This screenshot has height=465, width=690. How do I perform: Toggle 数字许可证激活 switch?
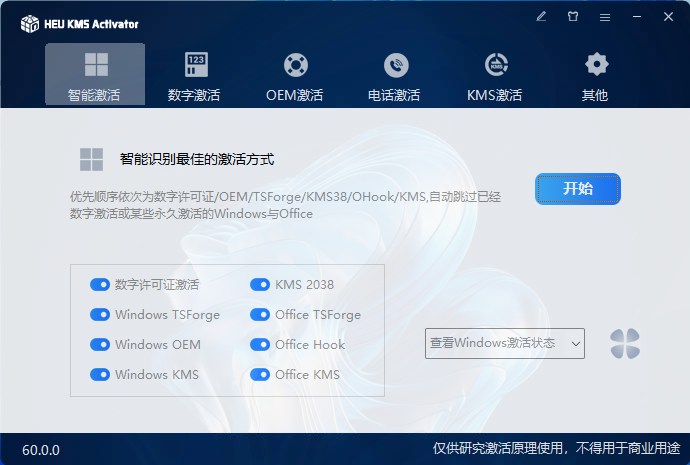click(x=100, y=285)
